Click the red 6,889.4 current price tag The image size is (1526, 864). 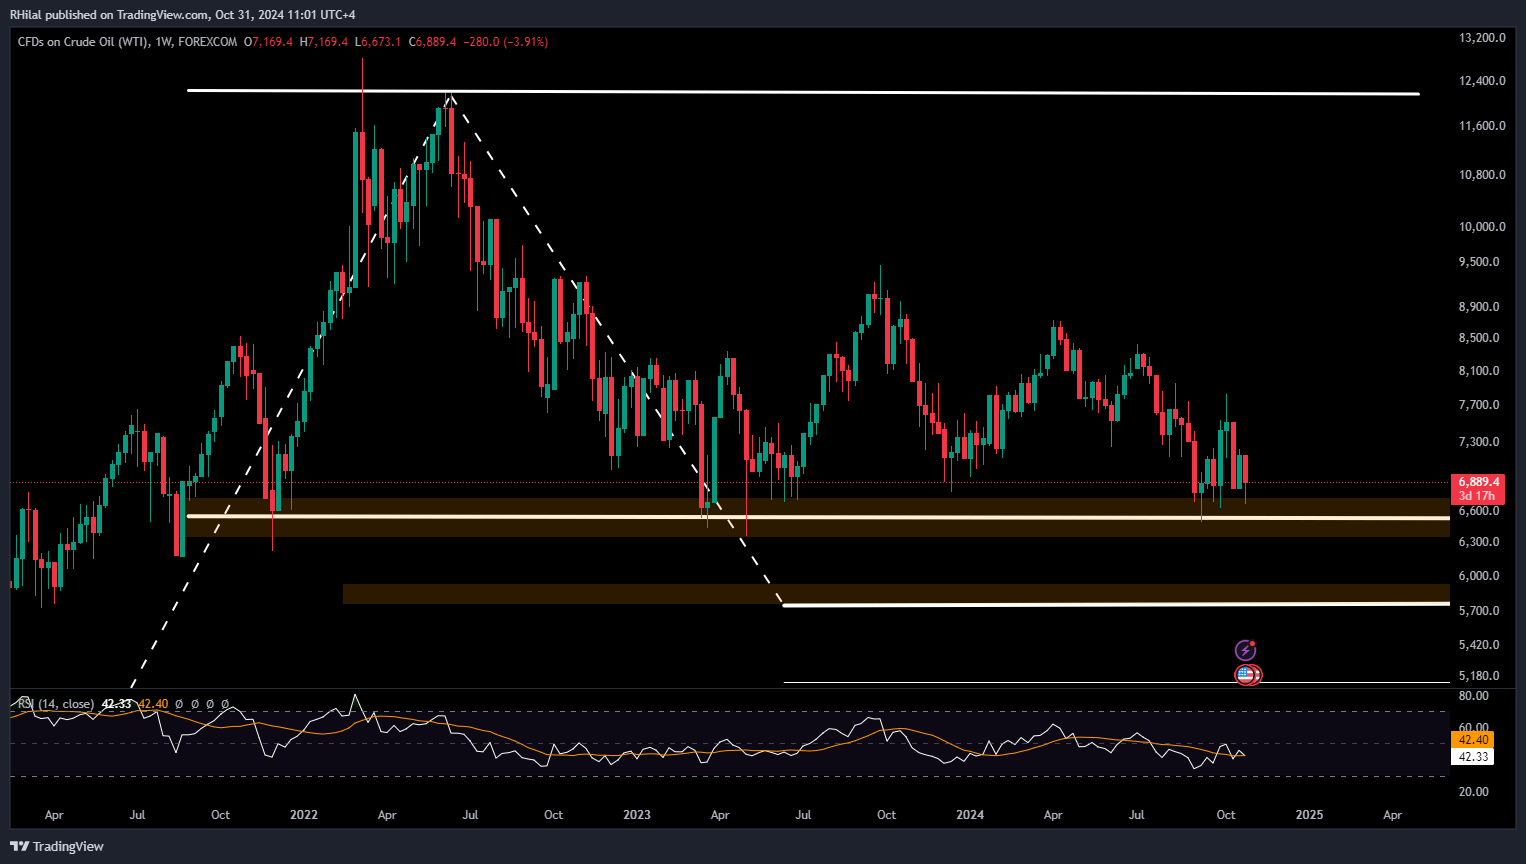(x=1478, y=482)
